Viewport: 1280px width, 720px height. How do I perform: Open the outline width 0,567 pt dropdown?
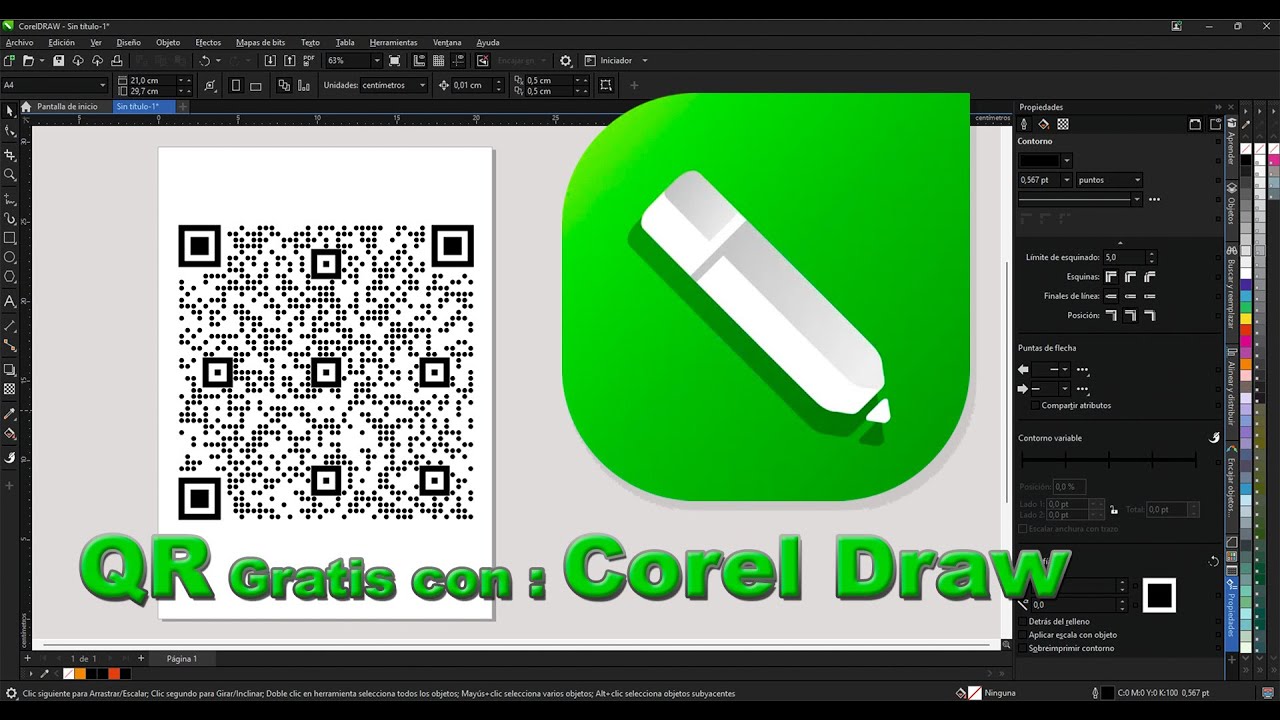click(x=1066, y=180)
